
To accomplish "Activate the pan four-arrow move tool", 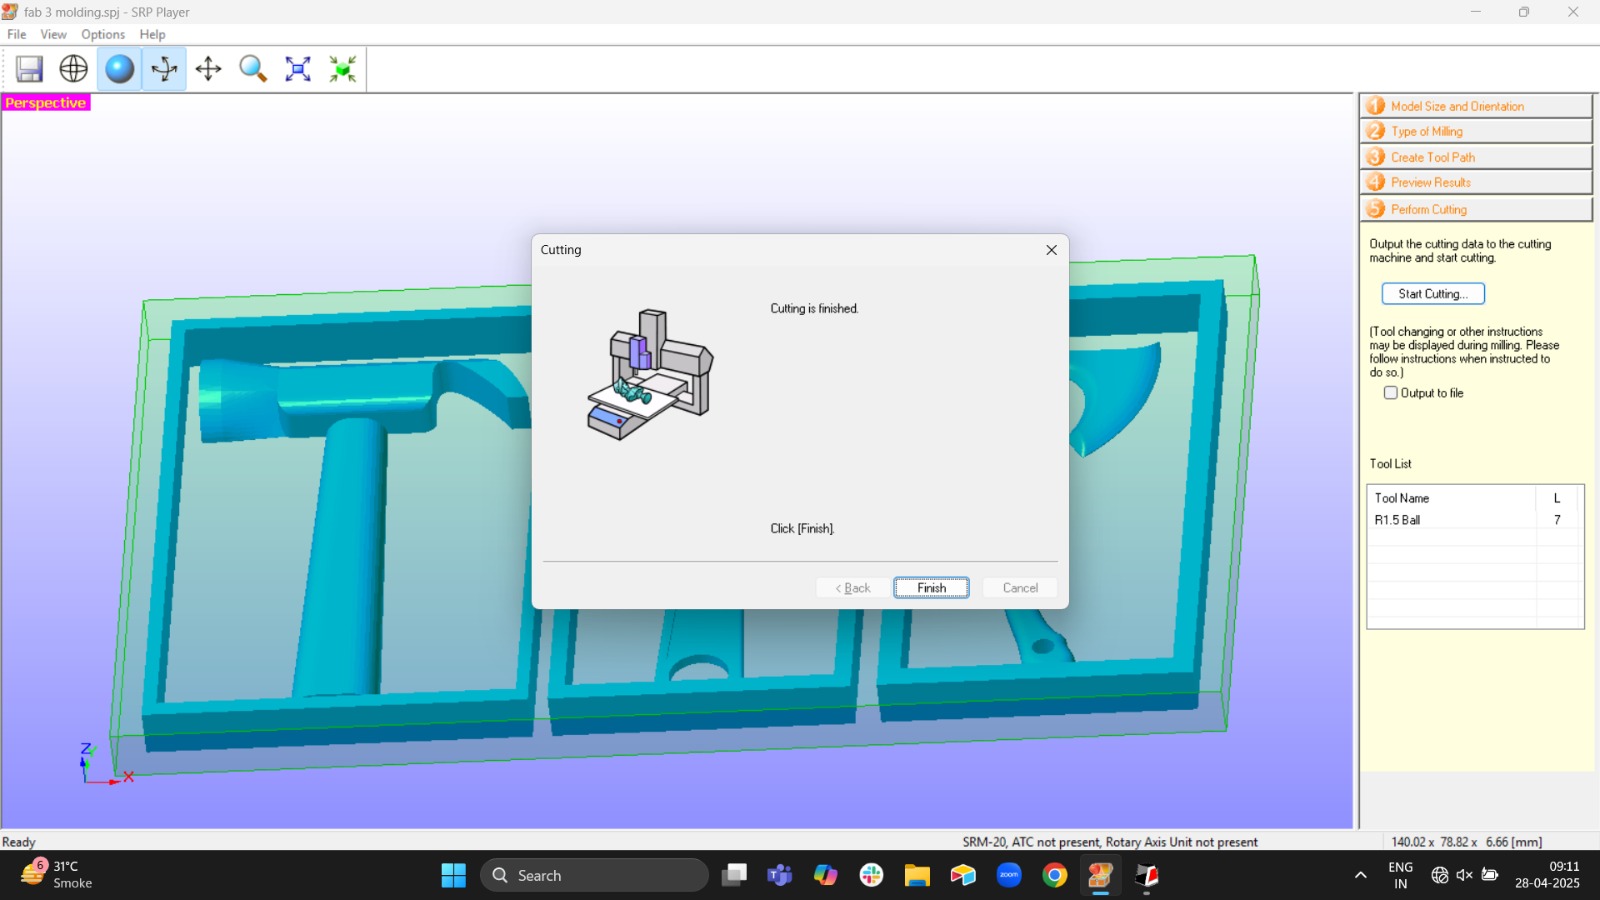I will coord(208,69).
